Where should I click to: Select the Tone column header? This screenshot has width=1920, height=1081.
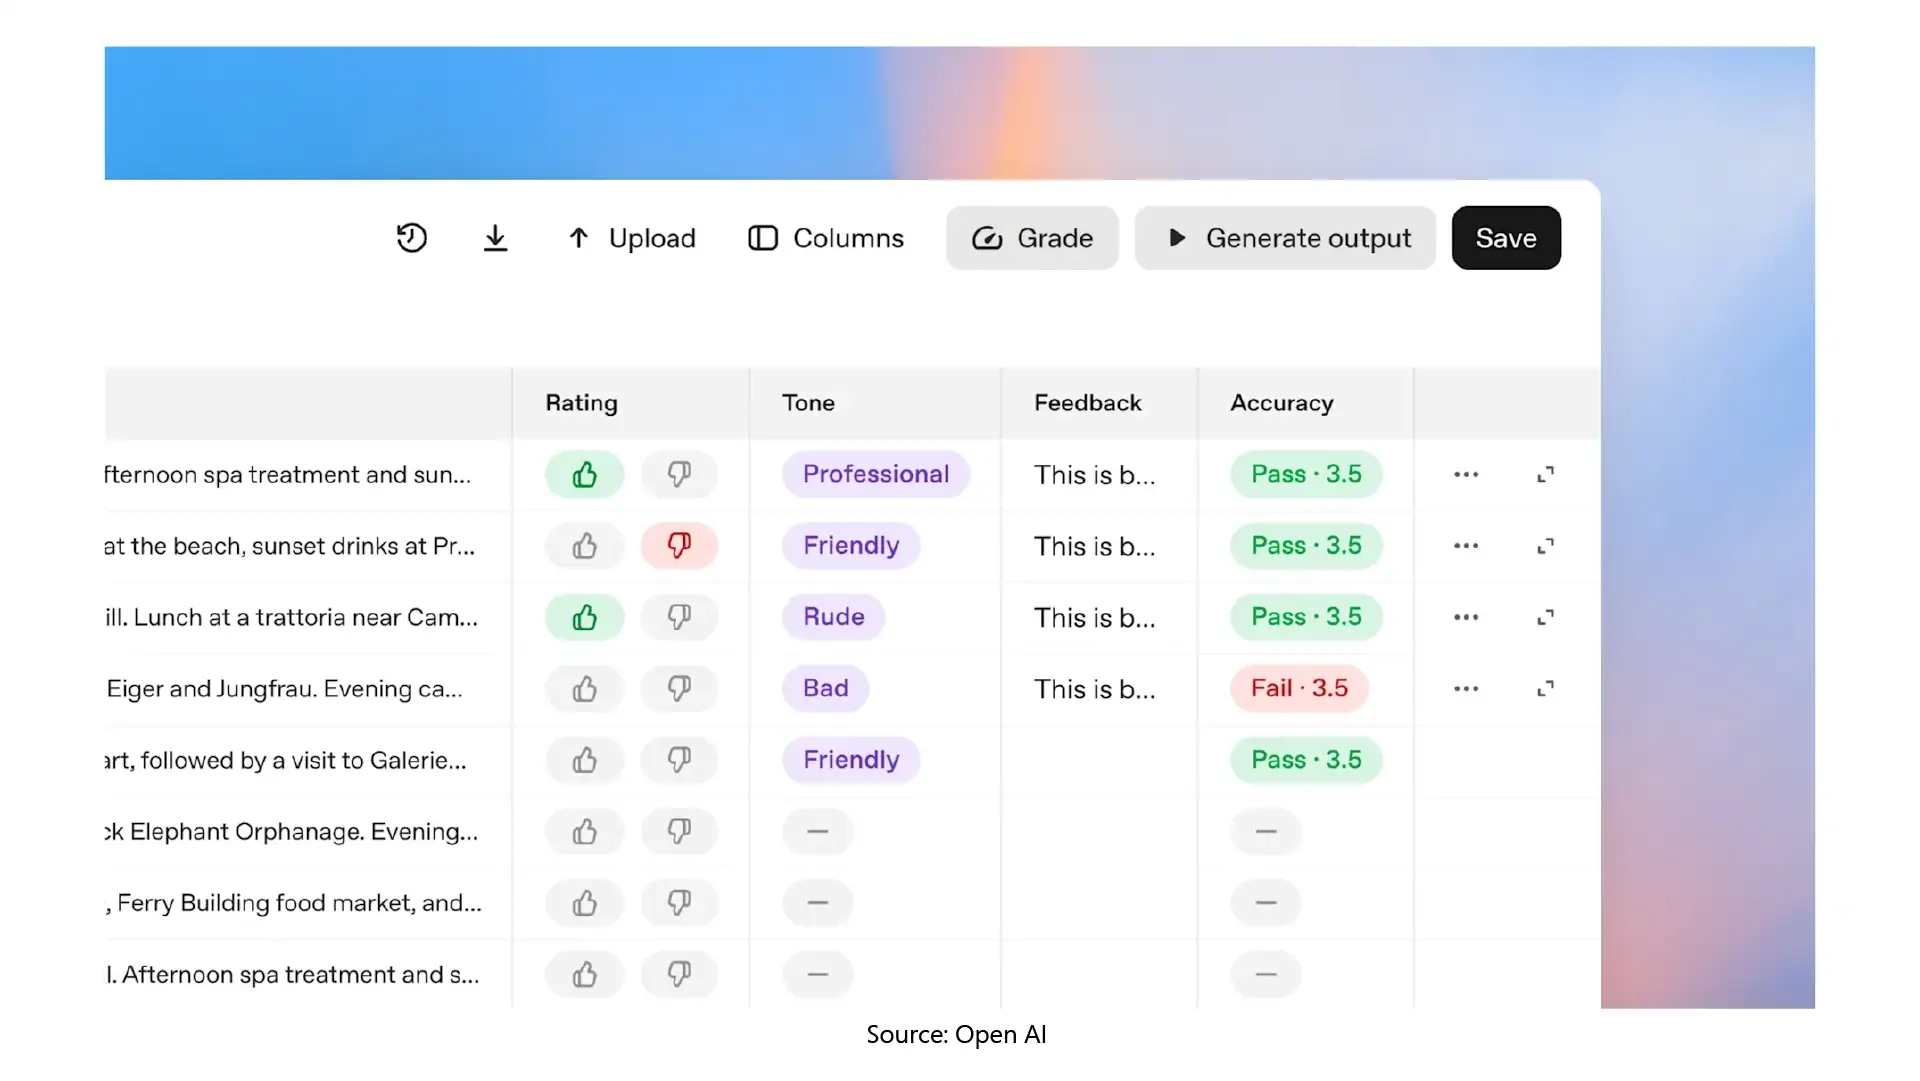tap(808, 403)
